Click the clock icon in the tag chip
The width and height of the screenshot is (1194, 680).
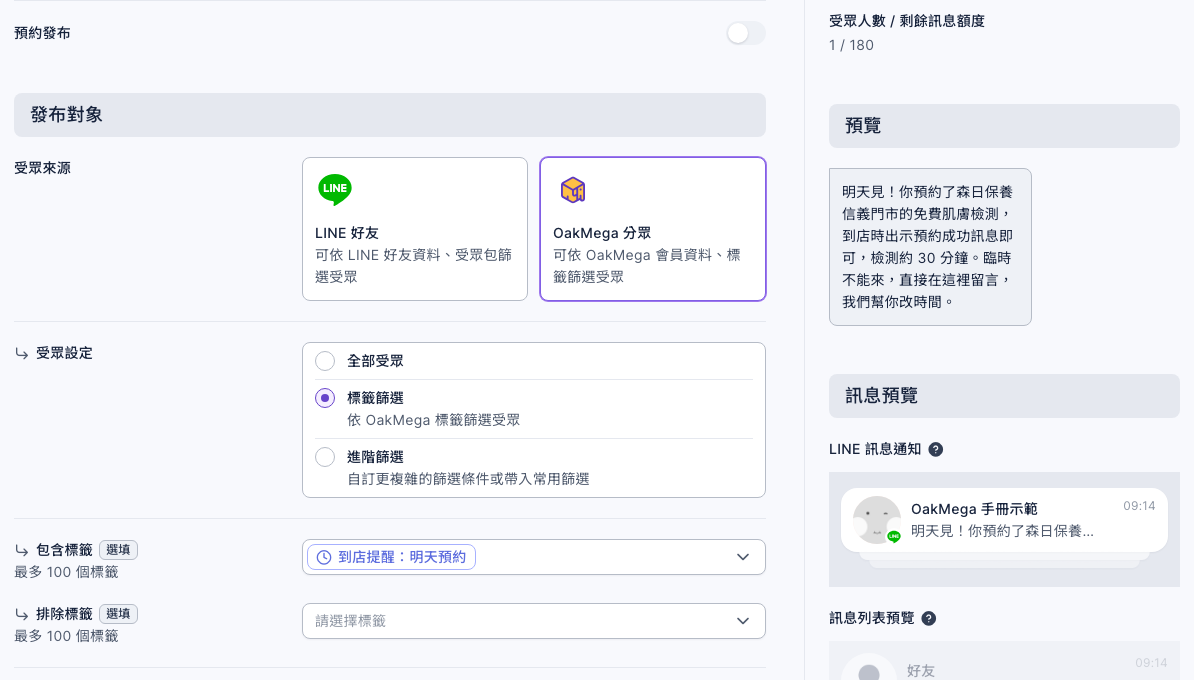324,557
